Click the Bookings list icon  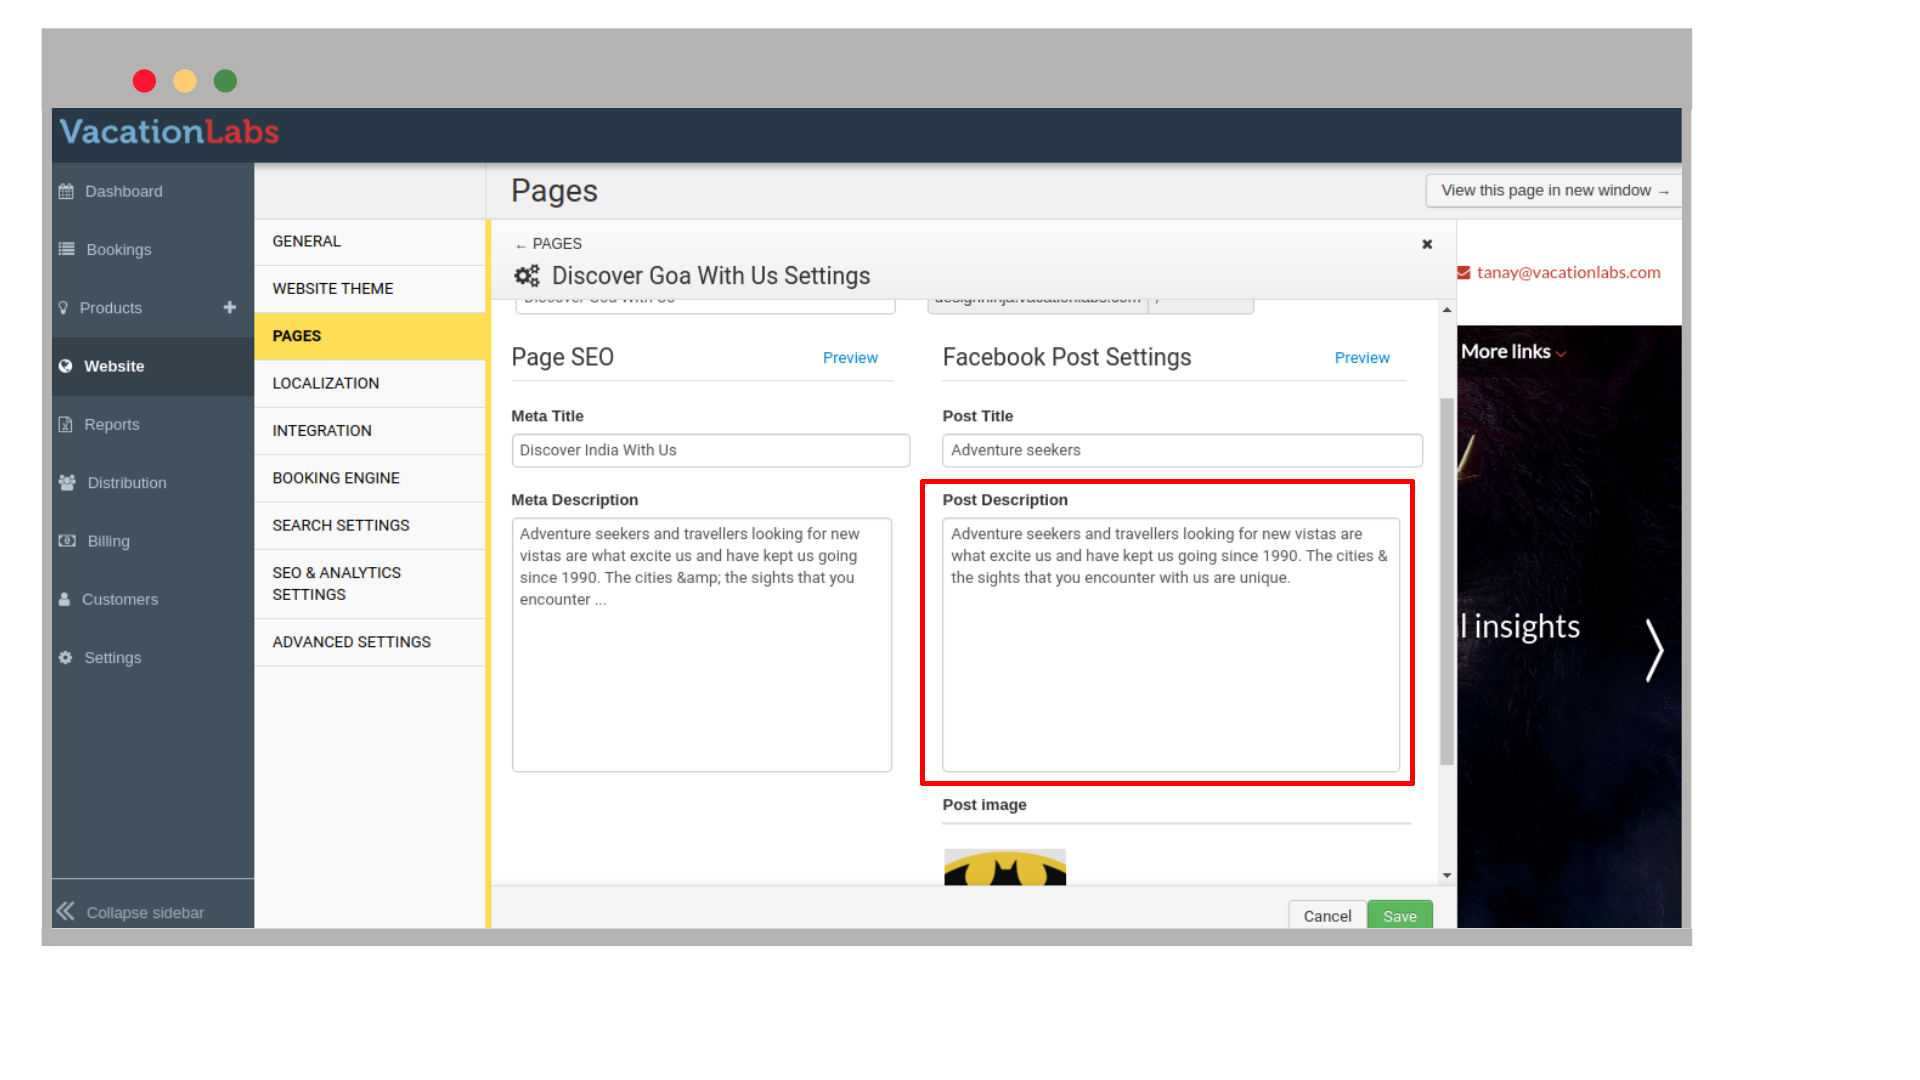66,249
